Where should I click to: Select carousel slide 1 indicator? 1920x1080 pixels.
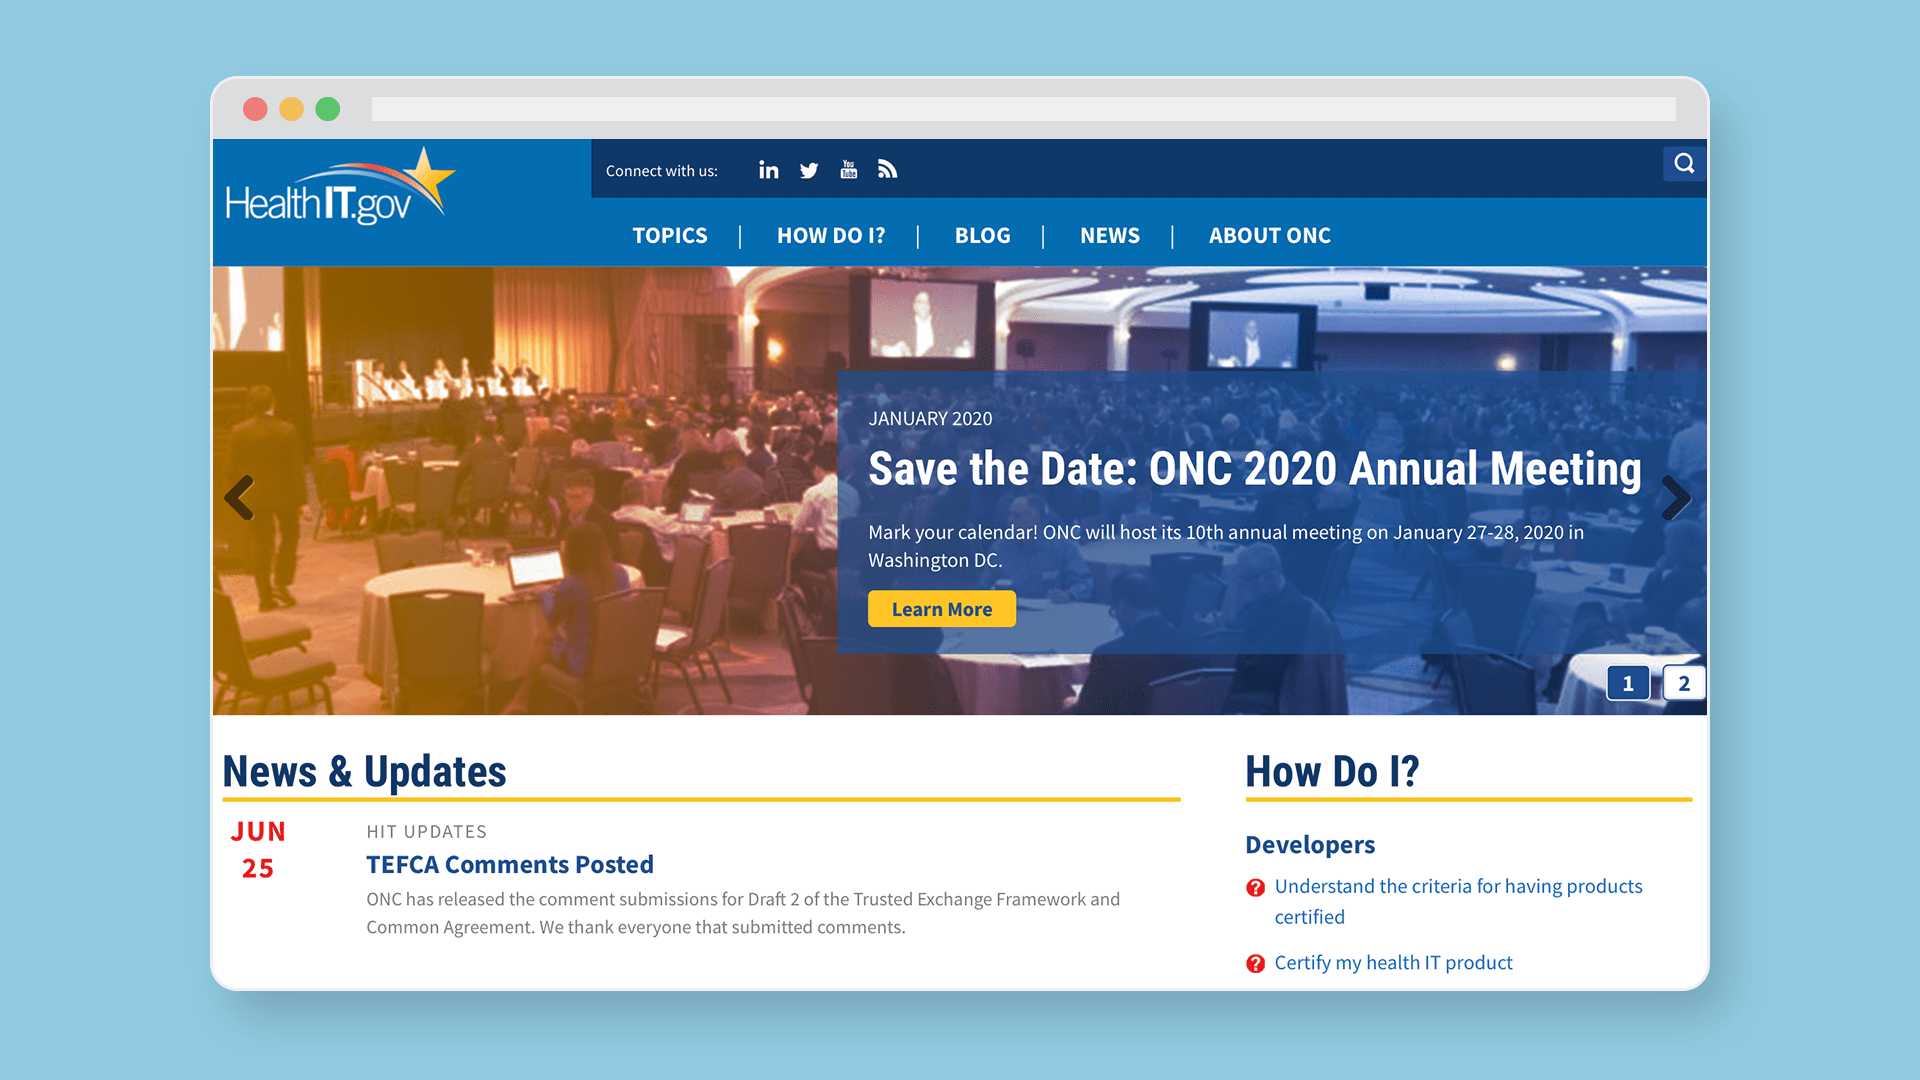click(1628, 683)
